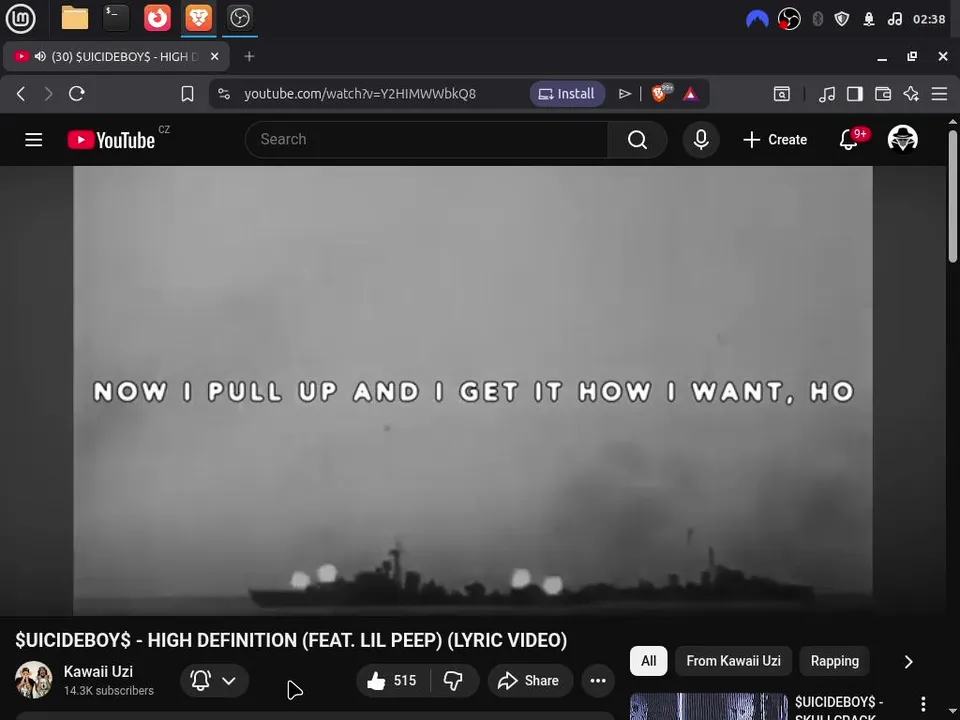
Task: Bookmark this page
Action: 187,94
